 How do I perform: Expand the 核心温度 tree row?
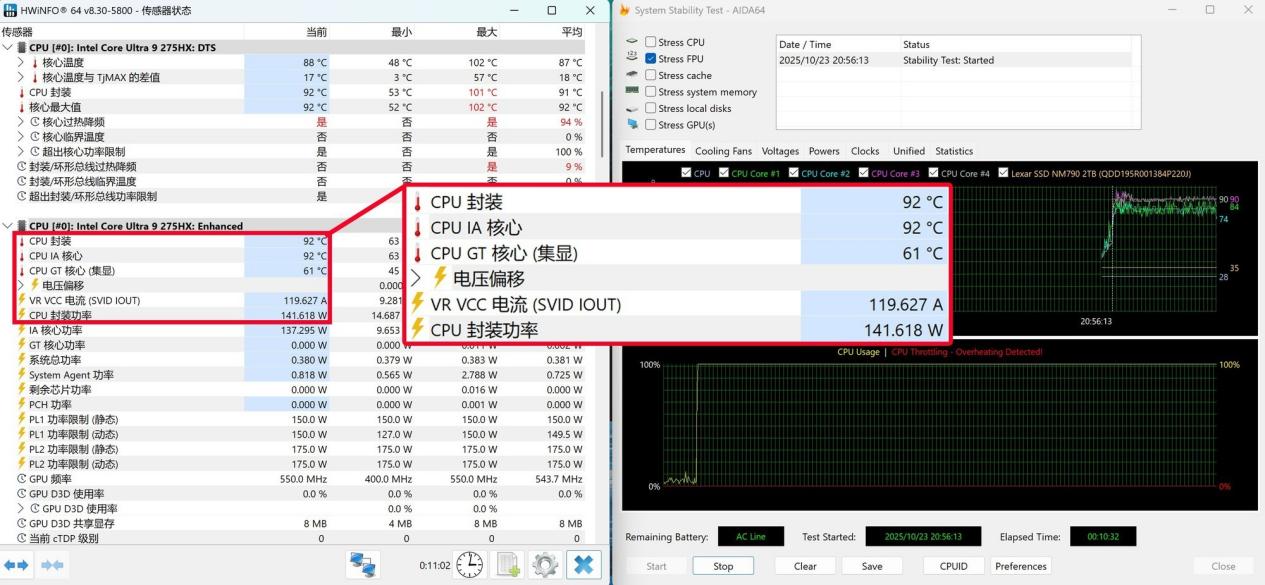(x=21, y=62)
